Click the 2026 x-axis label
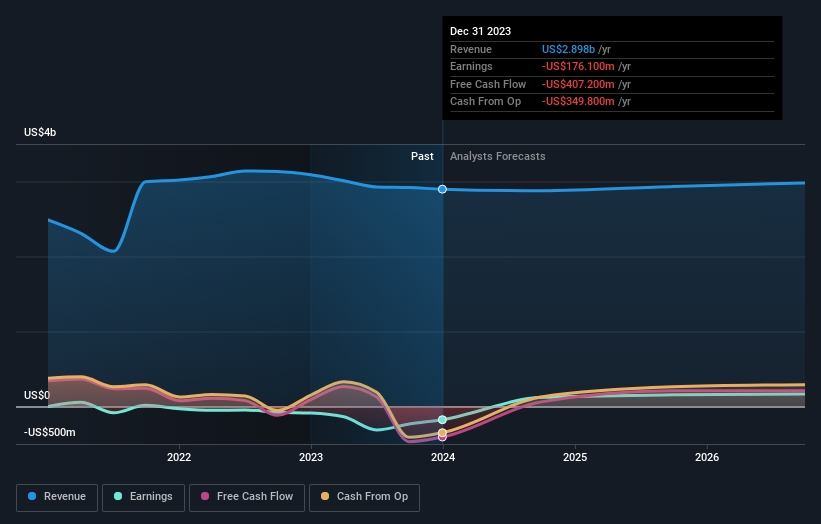 point(707,458)
